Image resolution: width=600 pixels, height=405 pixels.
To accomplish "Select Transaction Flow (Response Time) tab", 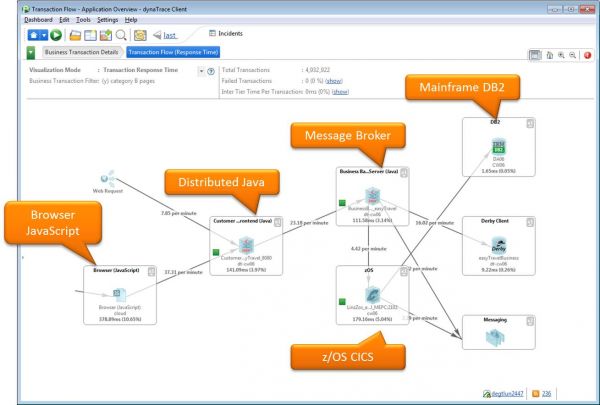I will click(173, 52).
